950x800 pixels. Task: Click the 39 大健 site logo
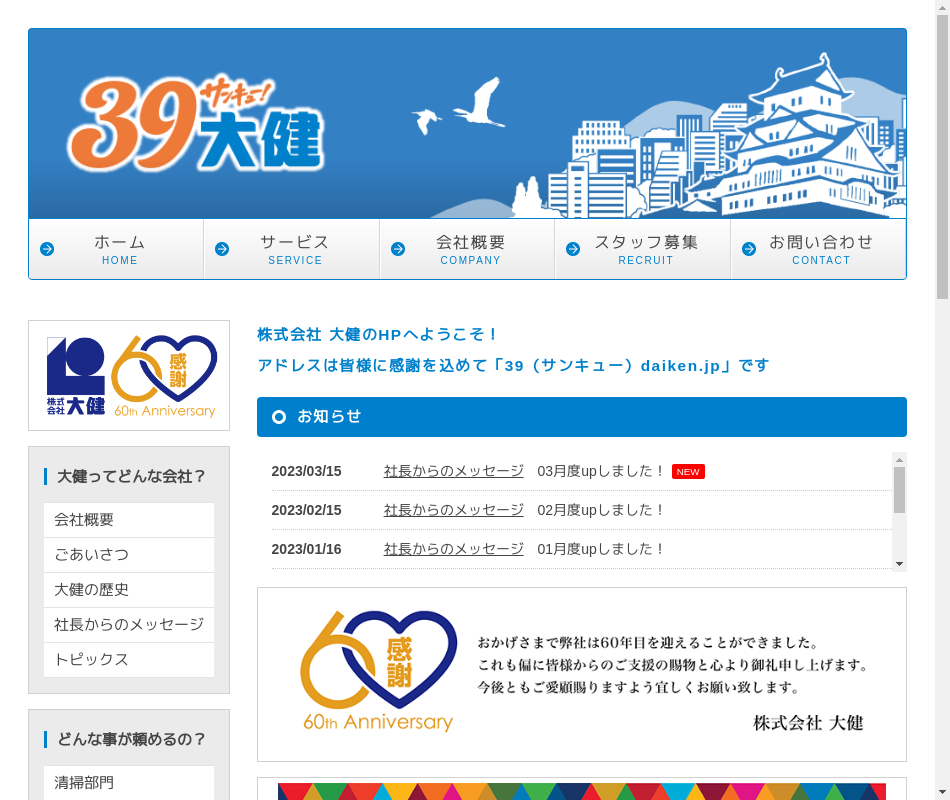(195, 124)
